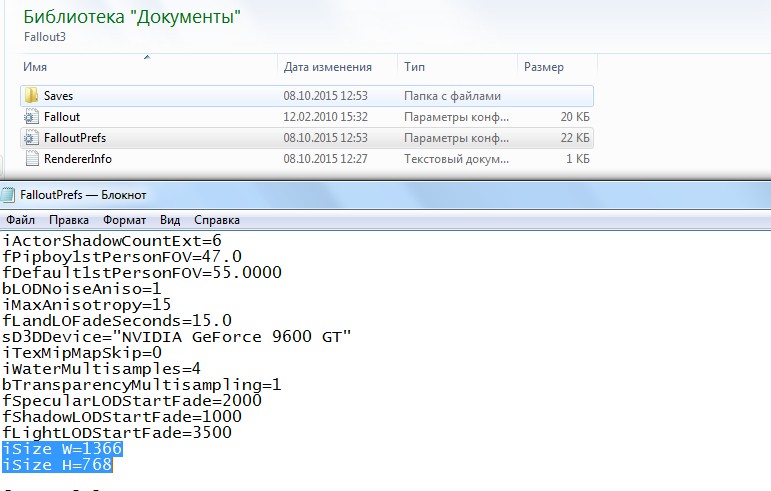
Task: Open the Справка menu in Notepad
Action: click(217, 220)
